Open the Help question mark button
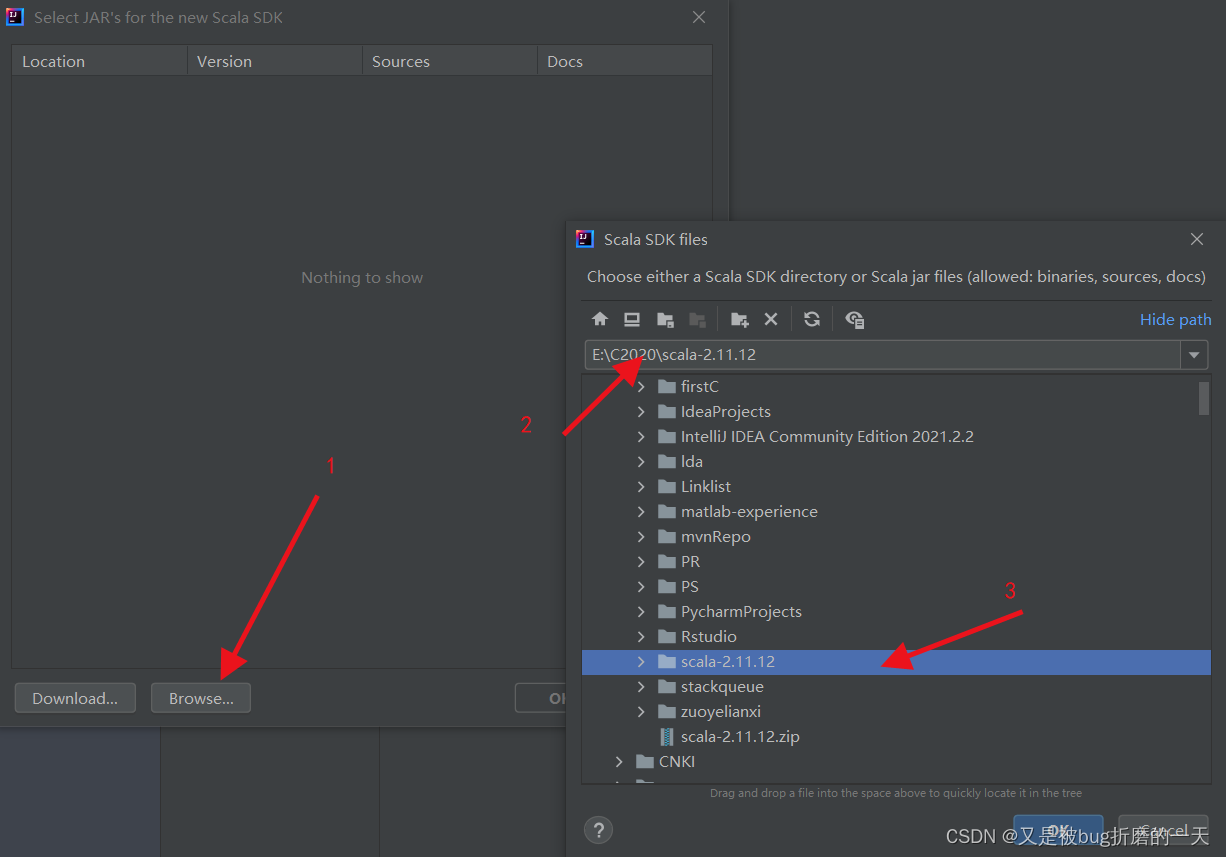 point(598,829)
